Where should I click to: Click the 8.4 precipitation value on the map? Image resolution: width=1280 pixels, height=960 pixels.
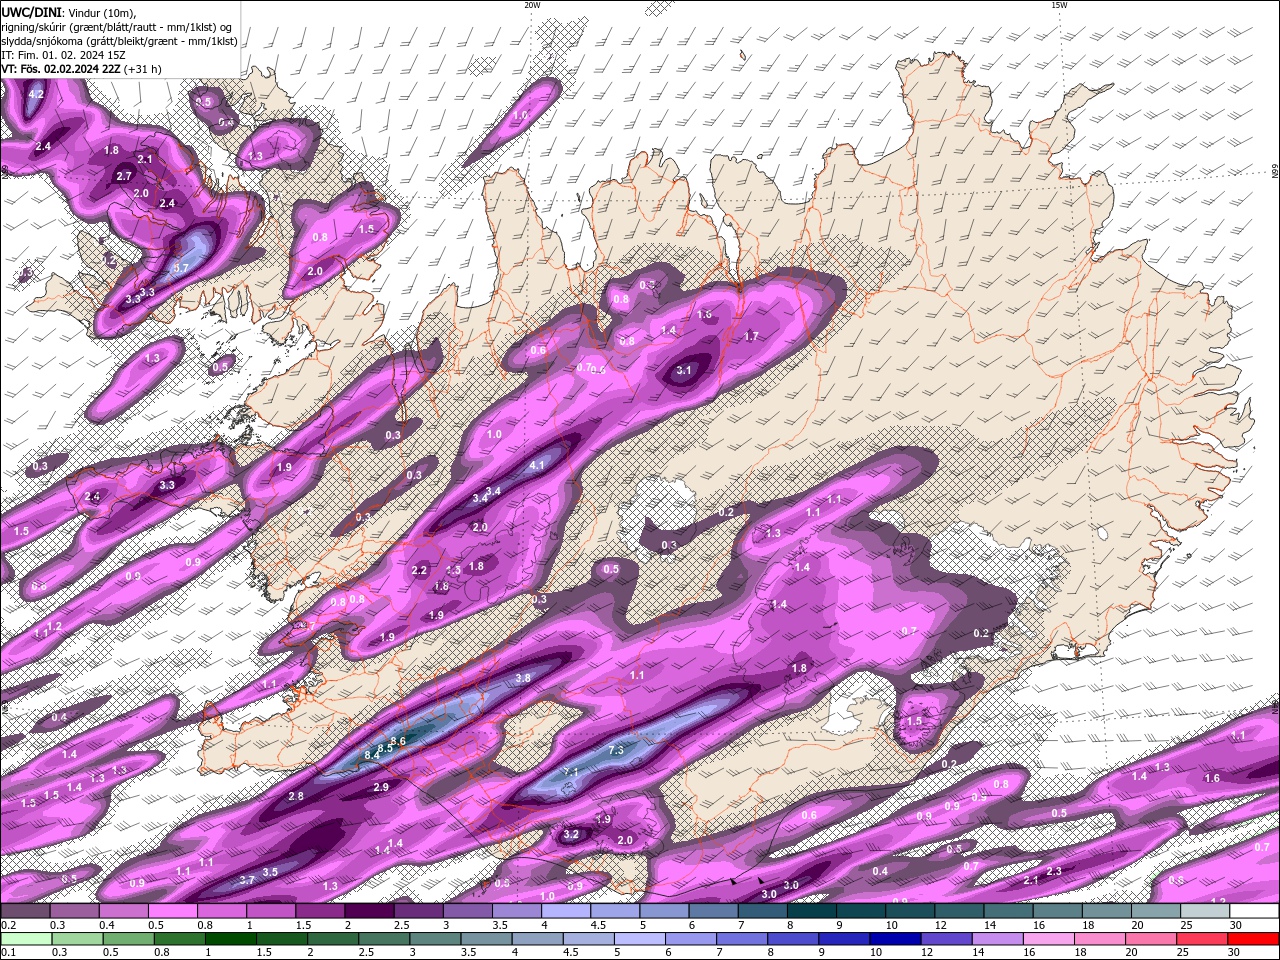(373, 755)
